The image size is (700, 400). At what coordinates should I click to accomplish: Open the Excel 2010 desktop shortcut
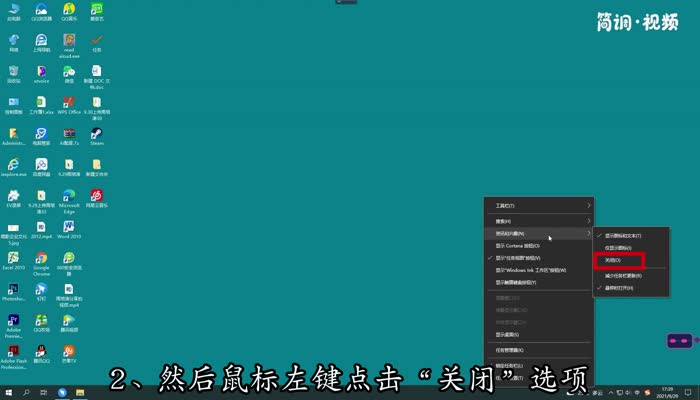click(x=13, y=259)
